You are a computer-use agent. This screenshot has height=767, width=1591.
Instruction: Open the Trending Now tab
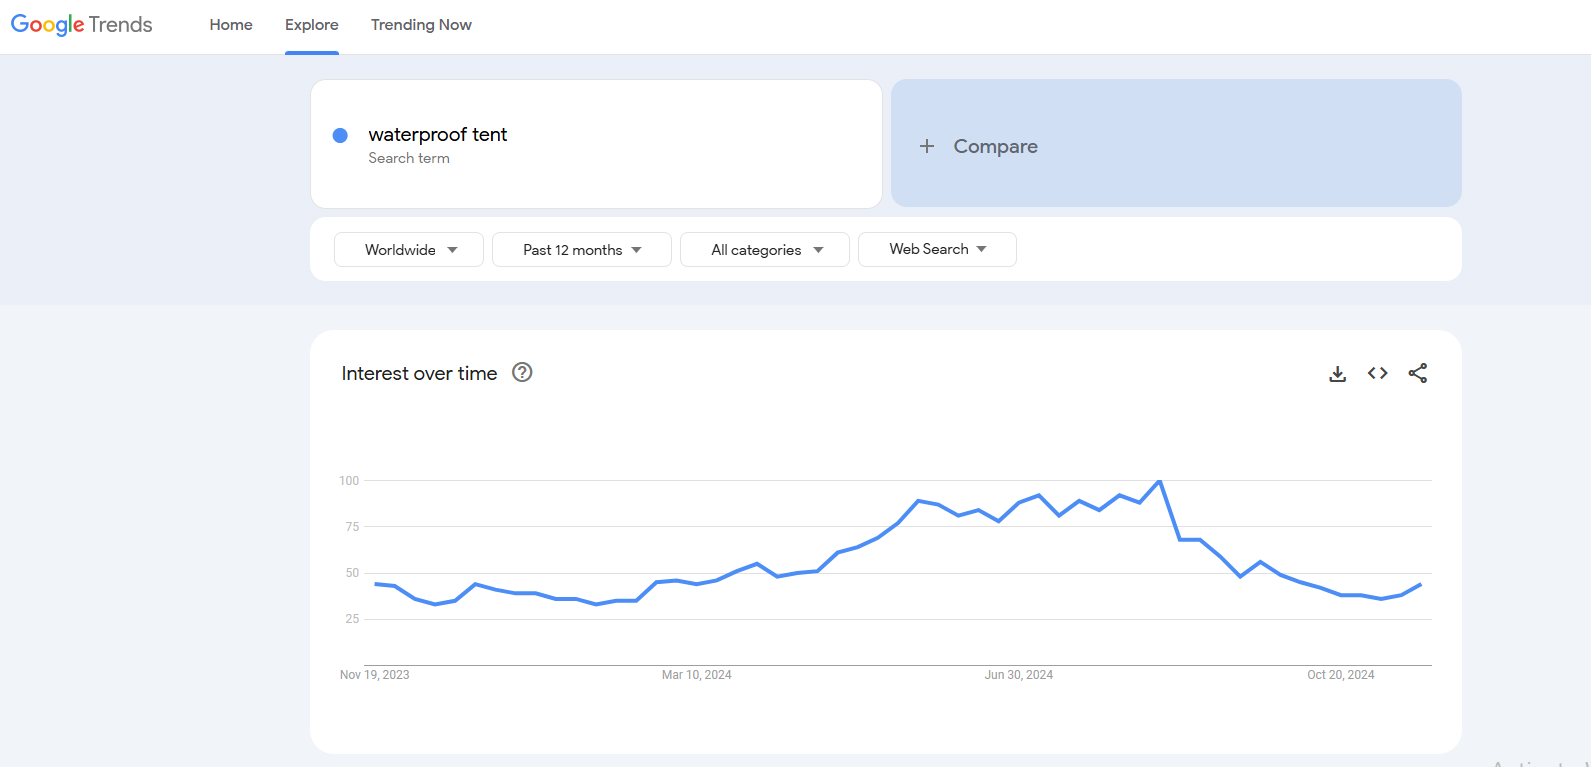click(x=421, y=25)
